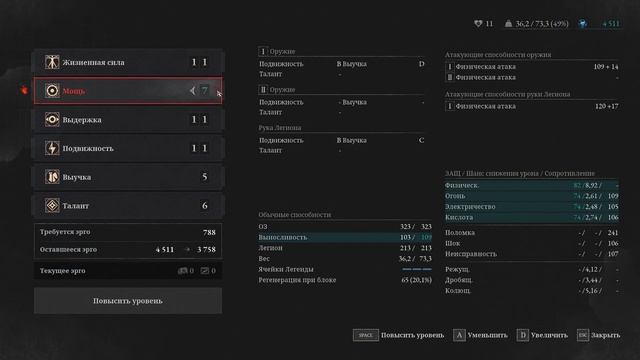Click the Колющ. damage reduction row
Screen dimensions: 640x360
coord(531,291)
